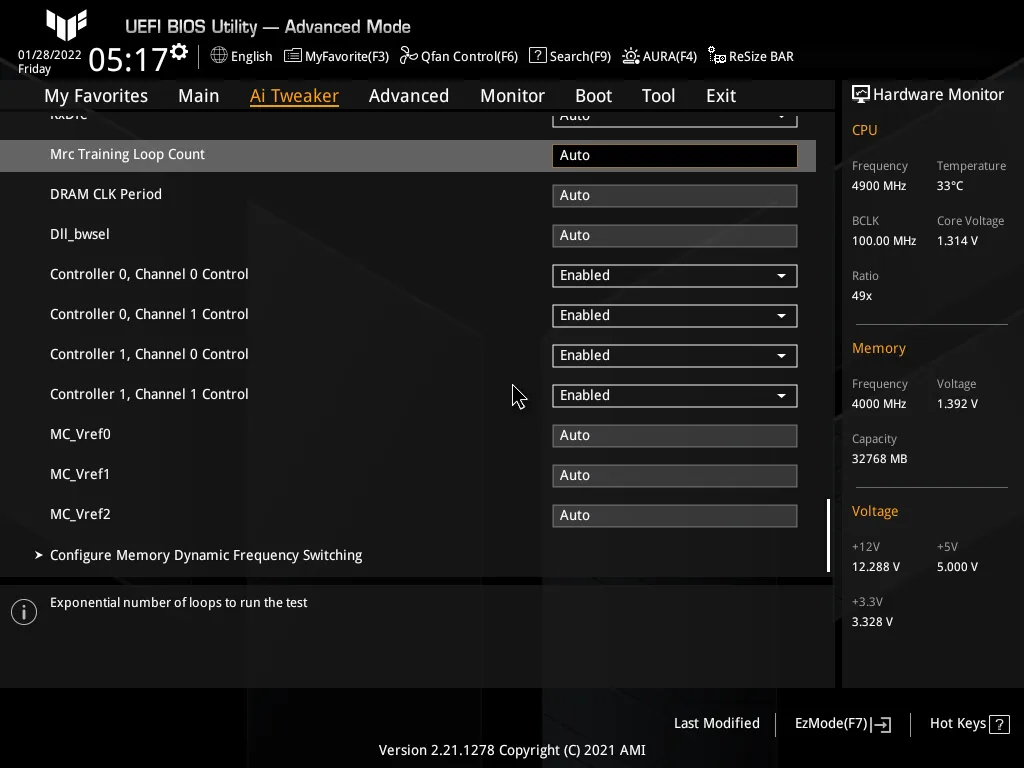Click the MyFavorite list icon
1024x768 pixels.
(x=293, y=56)
